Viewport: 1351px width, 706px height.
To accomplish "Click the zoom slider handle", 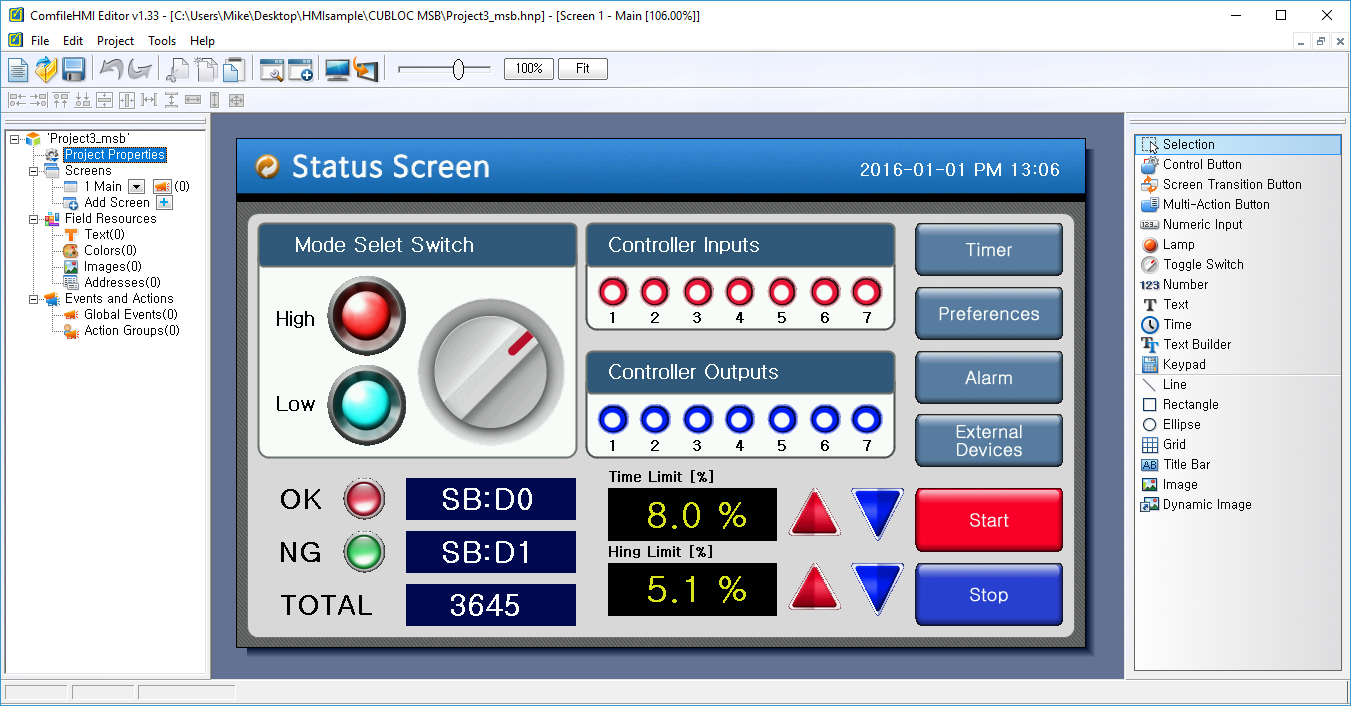I will click(458, 69).
